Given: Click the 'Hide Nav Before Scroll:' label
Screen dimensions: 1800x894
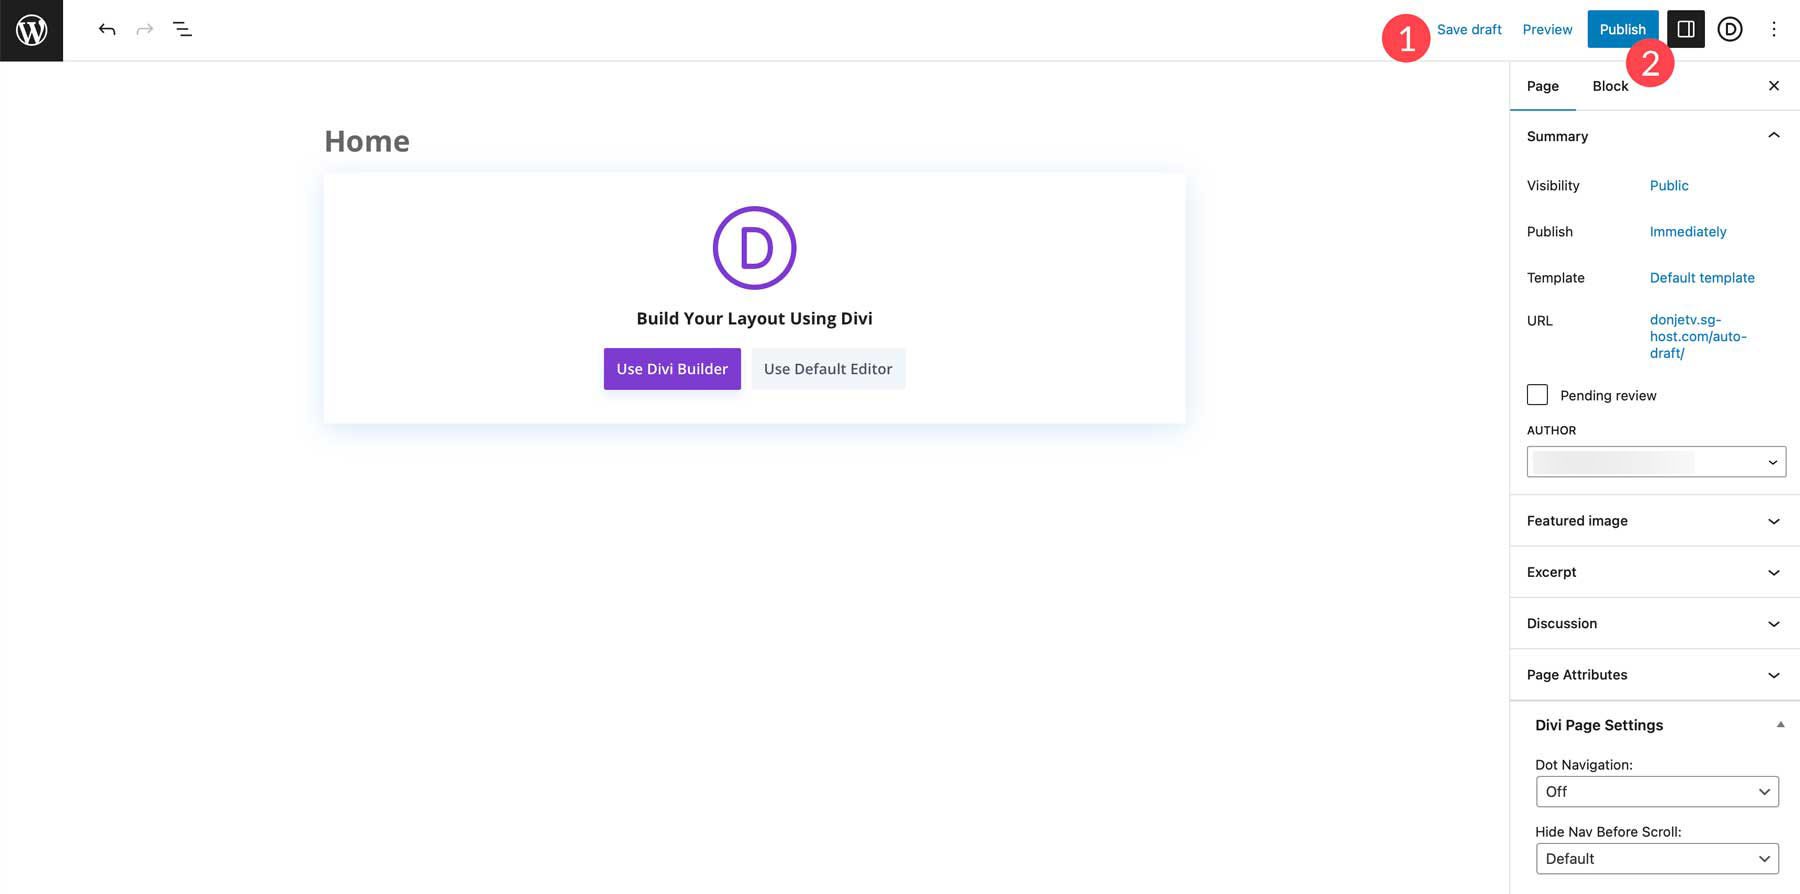Looking at the screenshot, I should pyautogui.click(x=1608, y=831).
